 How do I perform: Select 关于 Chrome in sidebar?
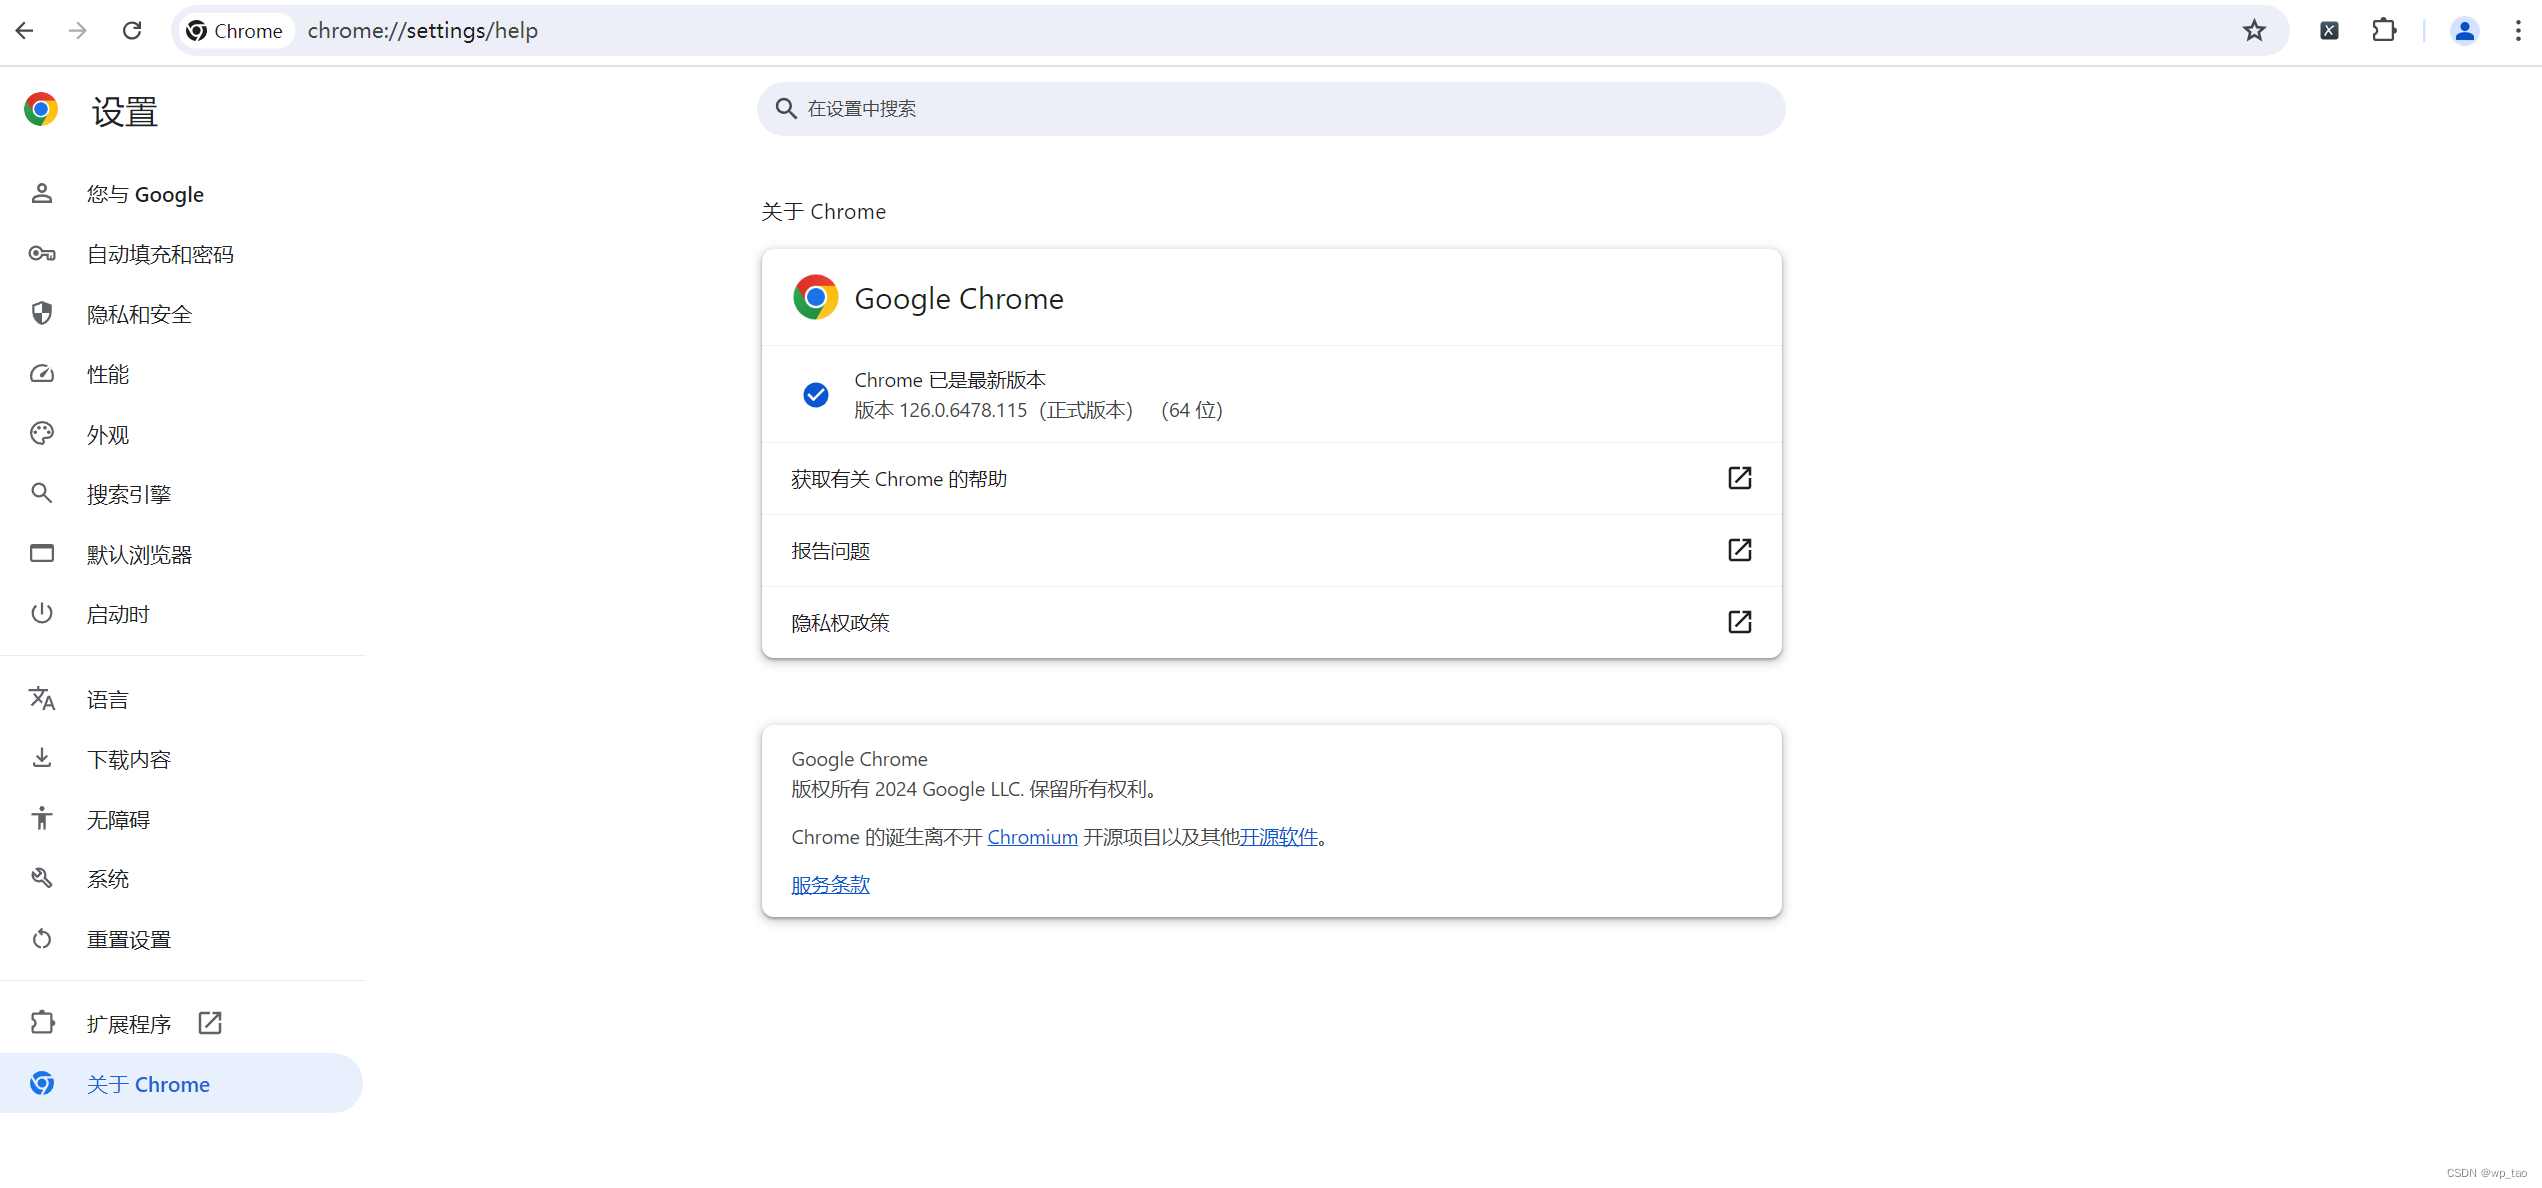click(x=182, y=1083)
